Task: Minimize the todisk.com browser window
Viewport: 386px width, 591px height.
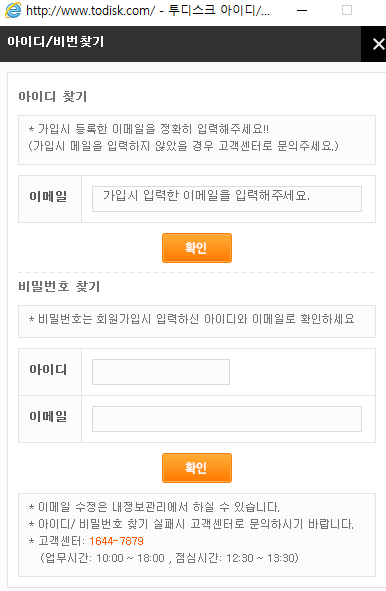Action: [302, 11]
